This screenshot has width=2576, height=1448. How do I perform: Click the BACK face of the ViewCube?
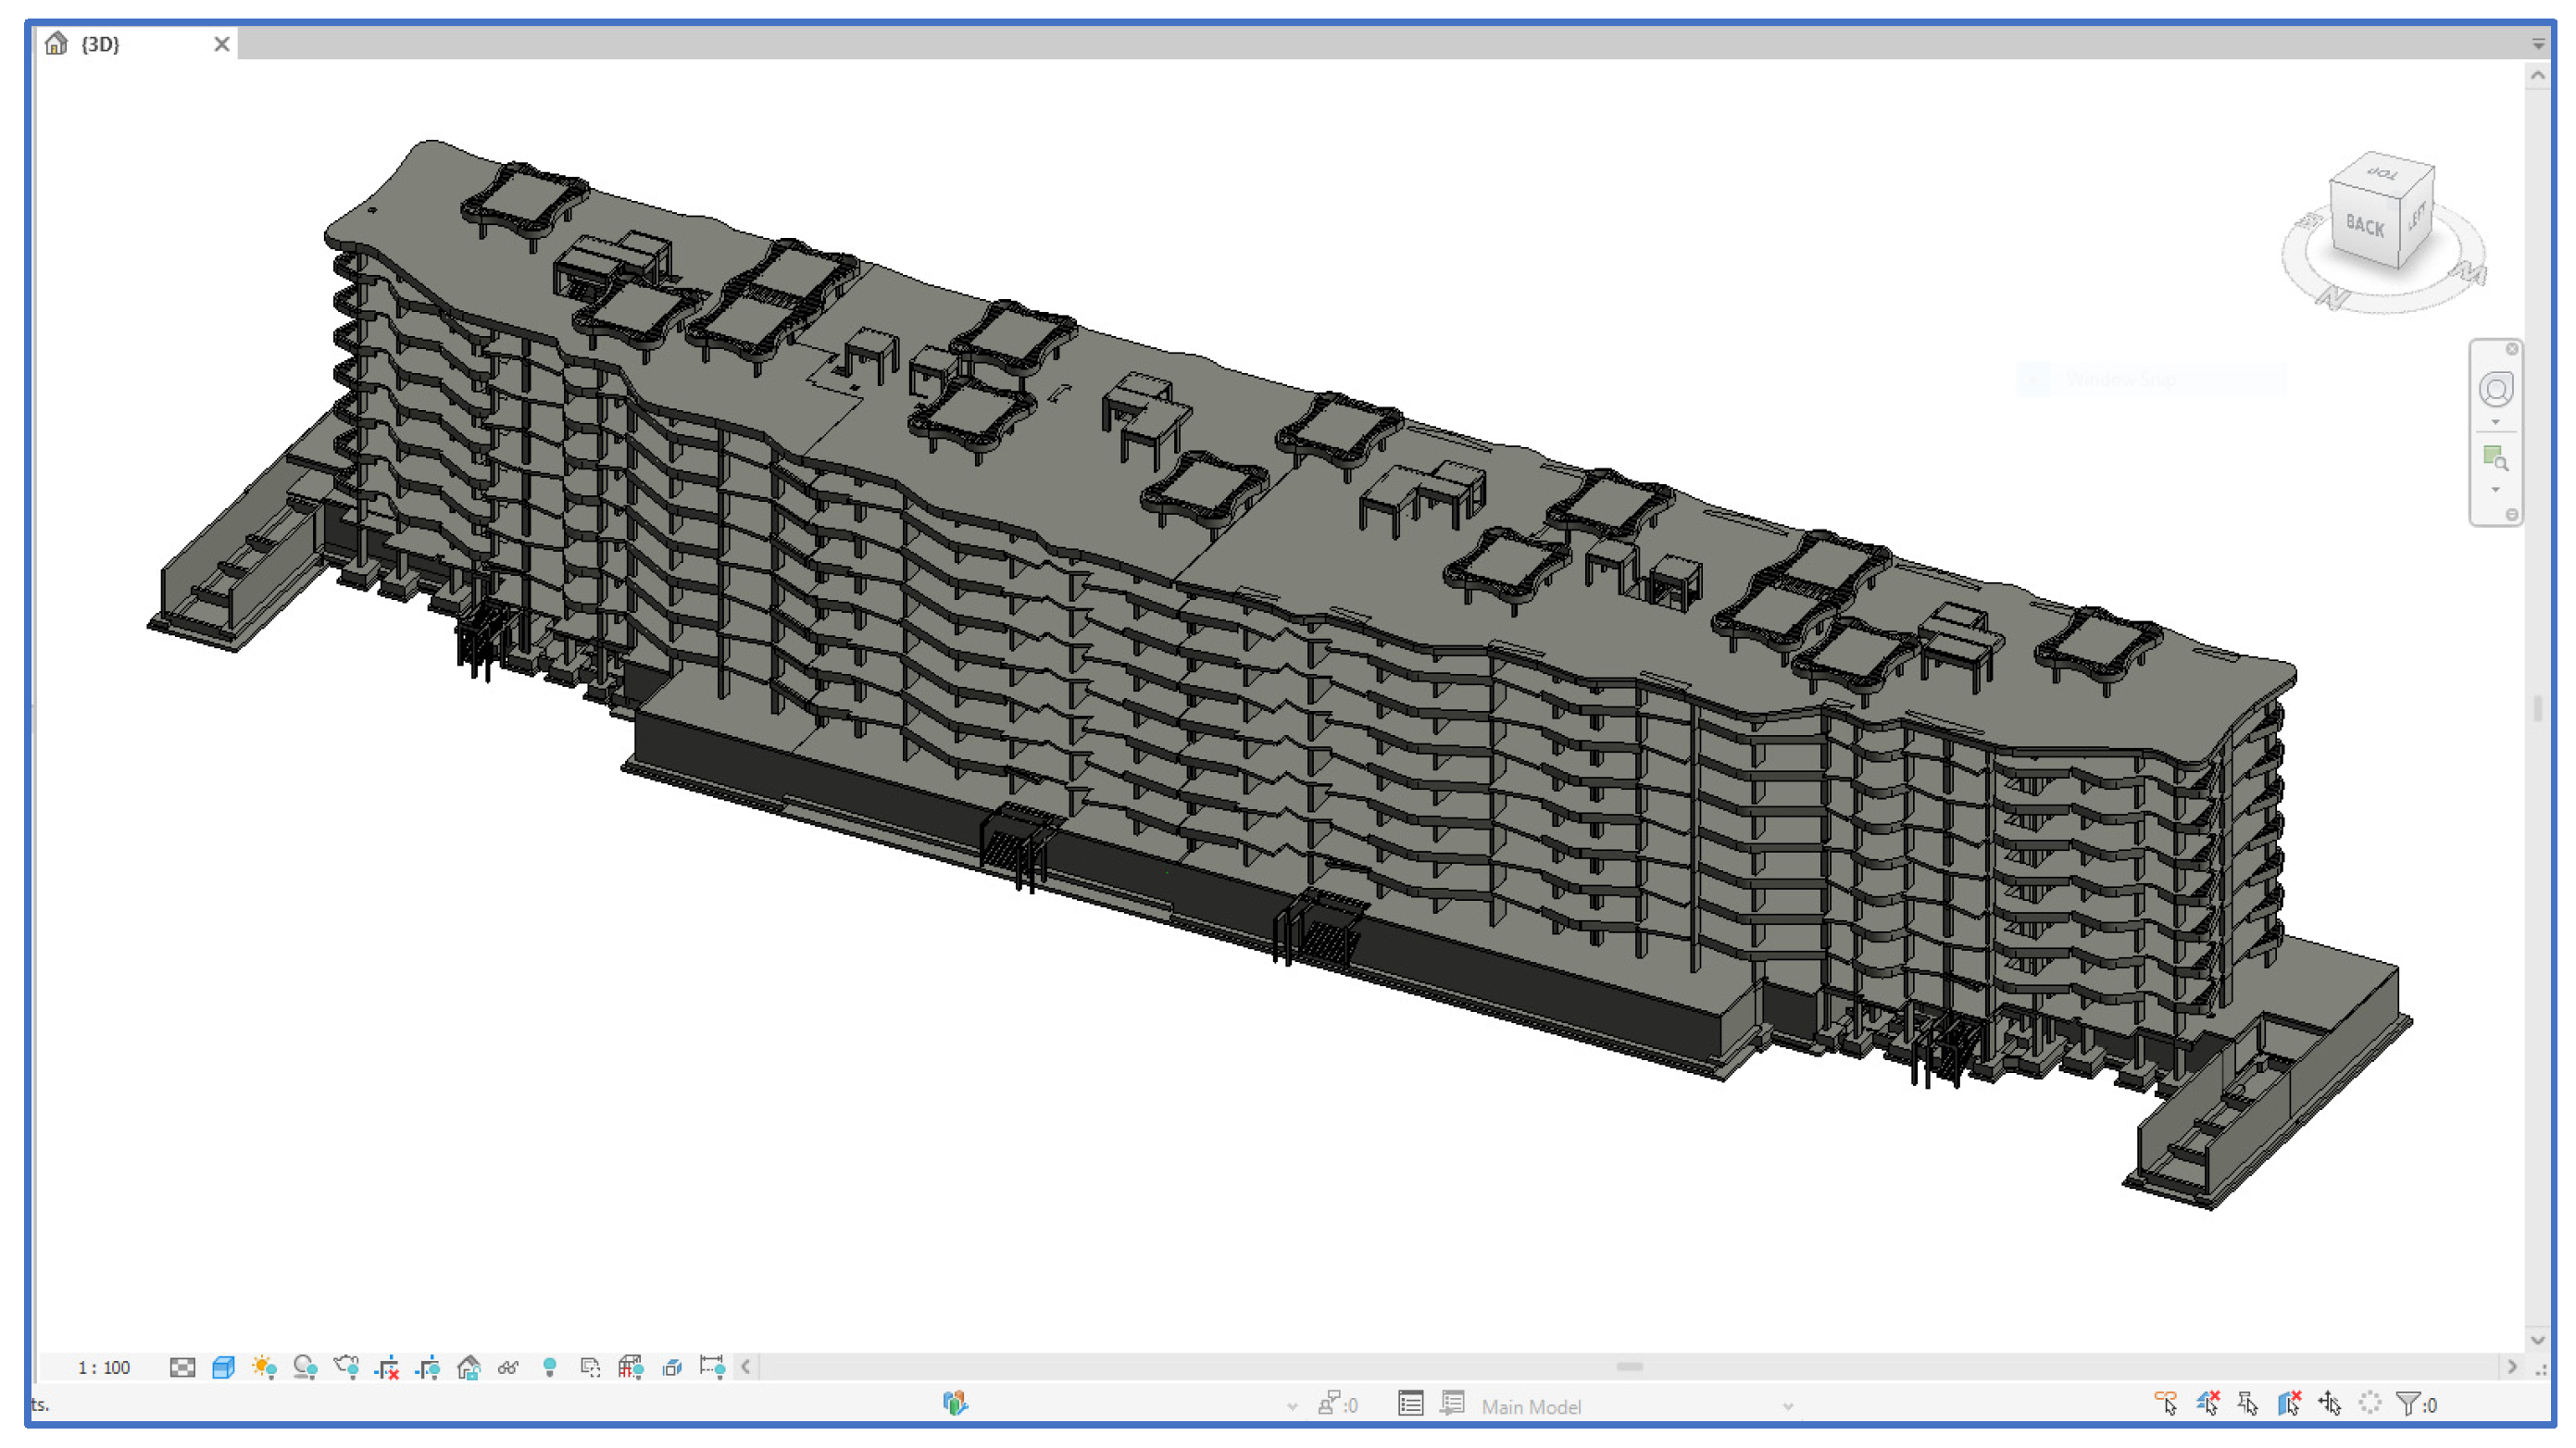[2364, 226]
